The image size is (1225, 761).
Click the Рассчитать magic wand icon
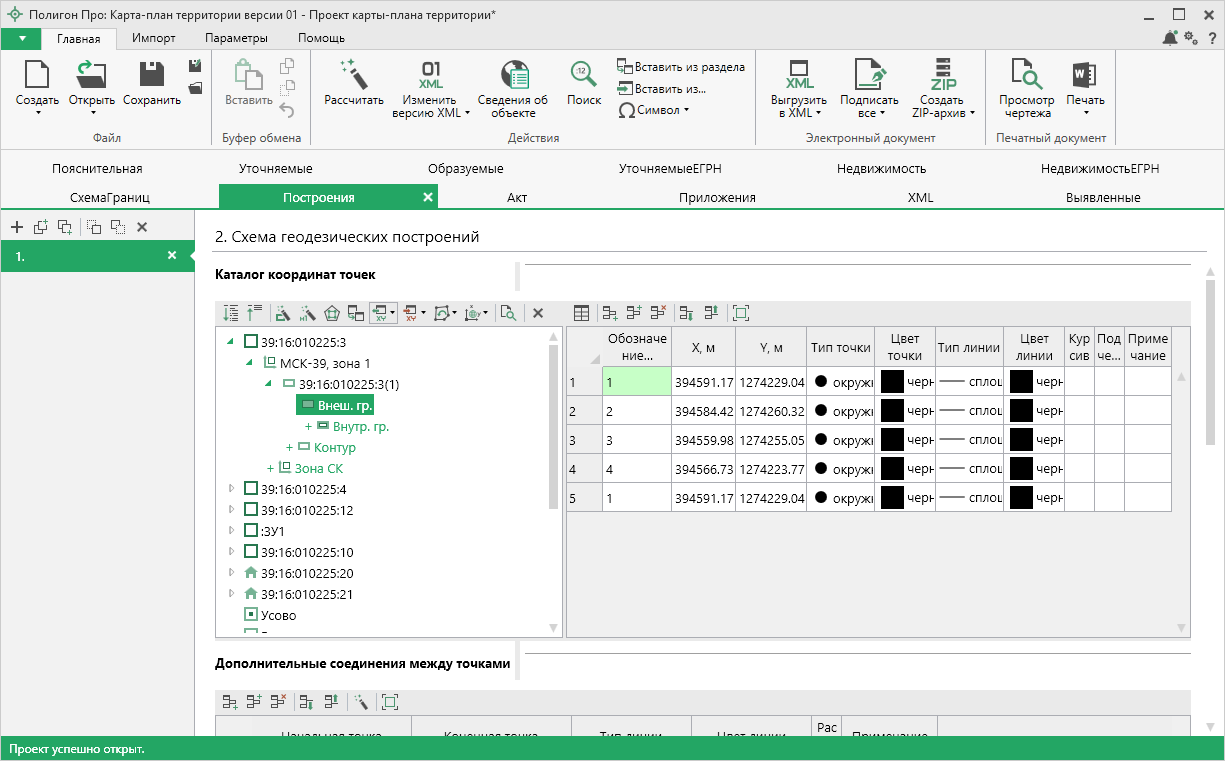point(354,74)
